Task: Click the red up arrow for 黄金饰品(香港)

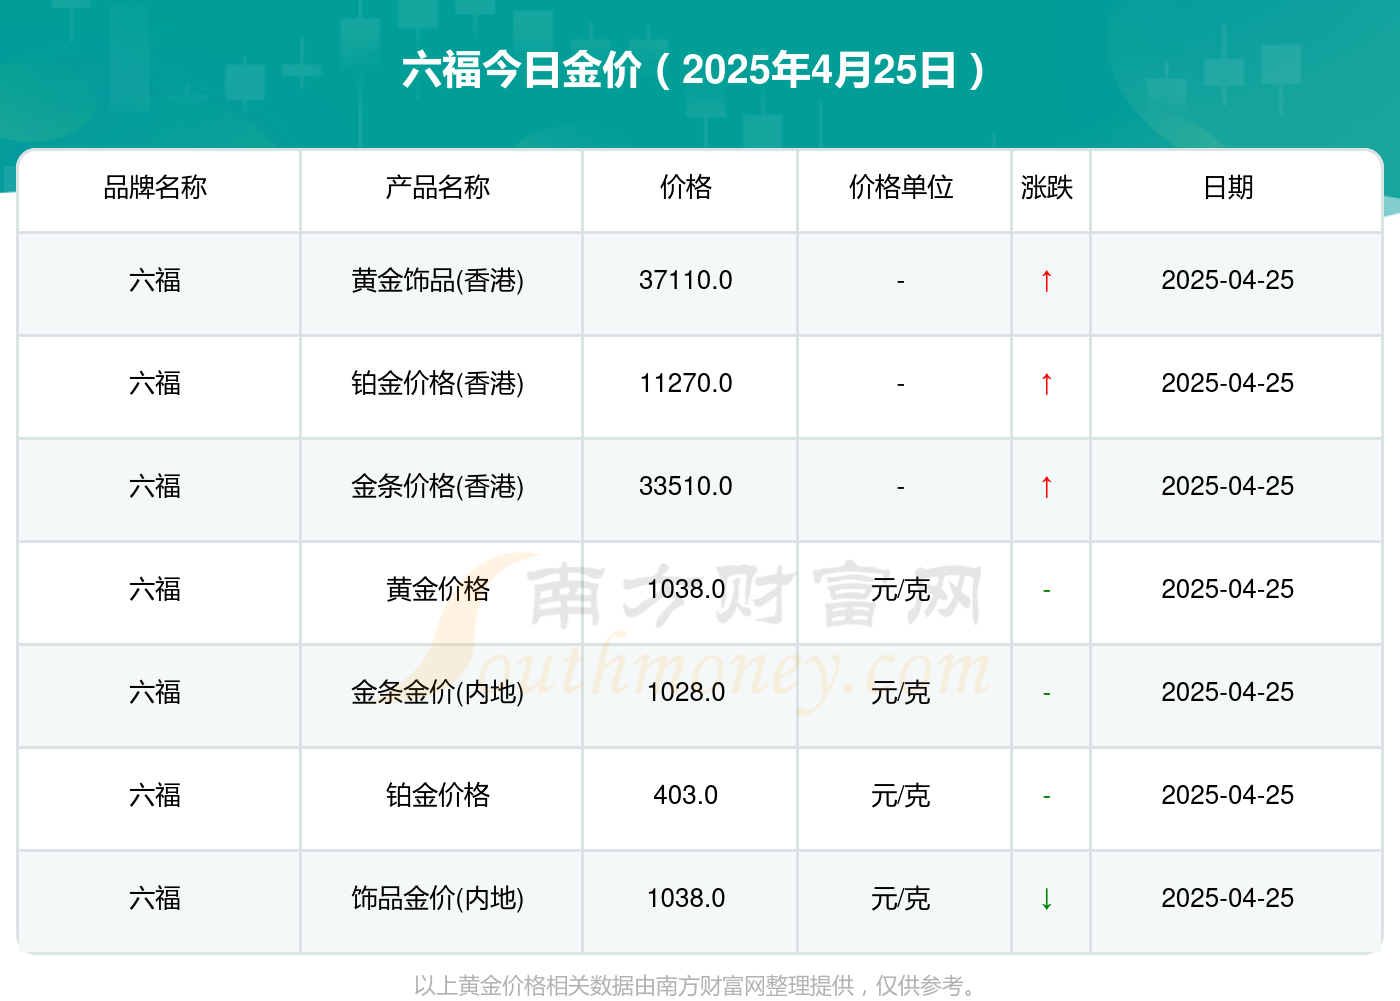Action: coord(1047,280)
